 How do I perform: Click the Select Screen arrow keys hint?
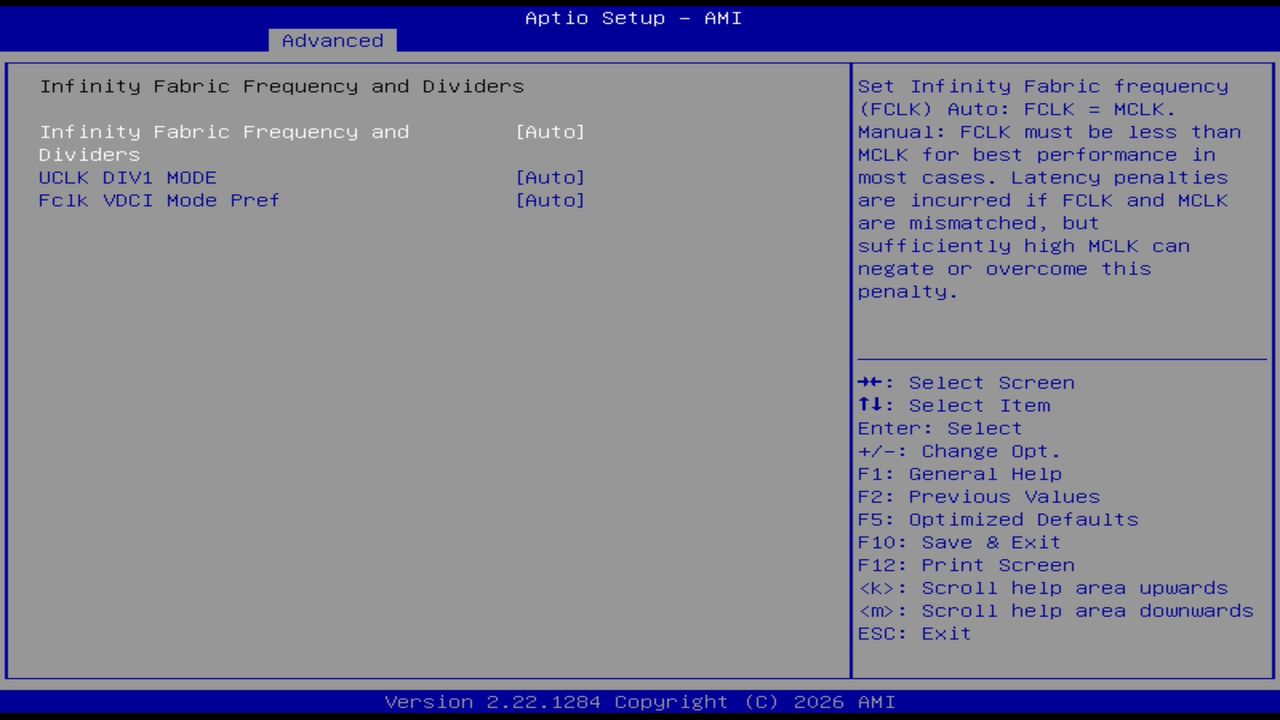tap(966, 383)
